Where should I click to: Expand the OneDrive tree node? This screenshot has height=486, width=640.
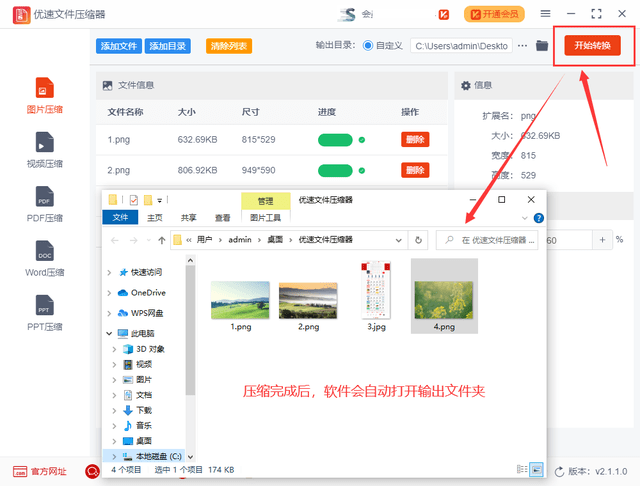[x=109, y=293]
